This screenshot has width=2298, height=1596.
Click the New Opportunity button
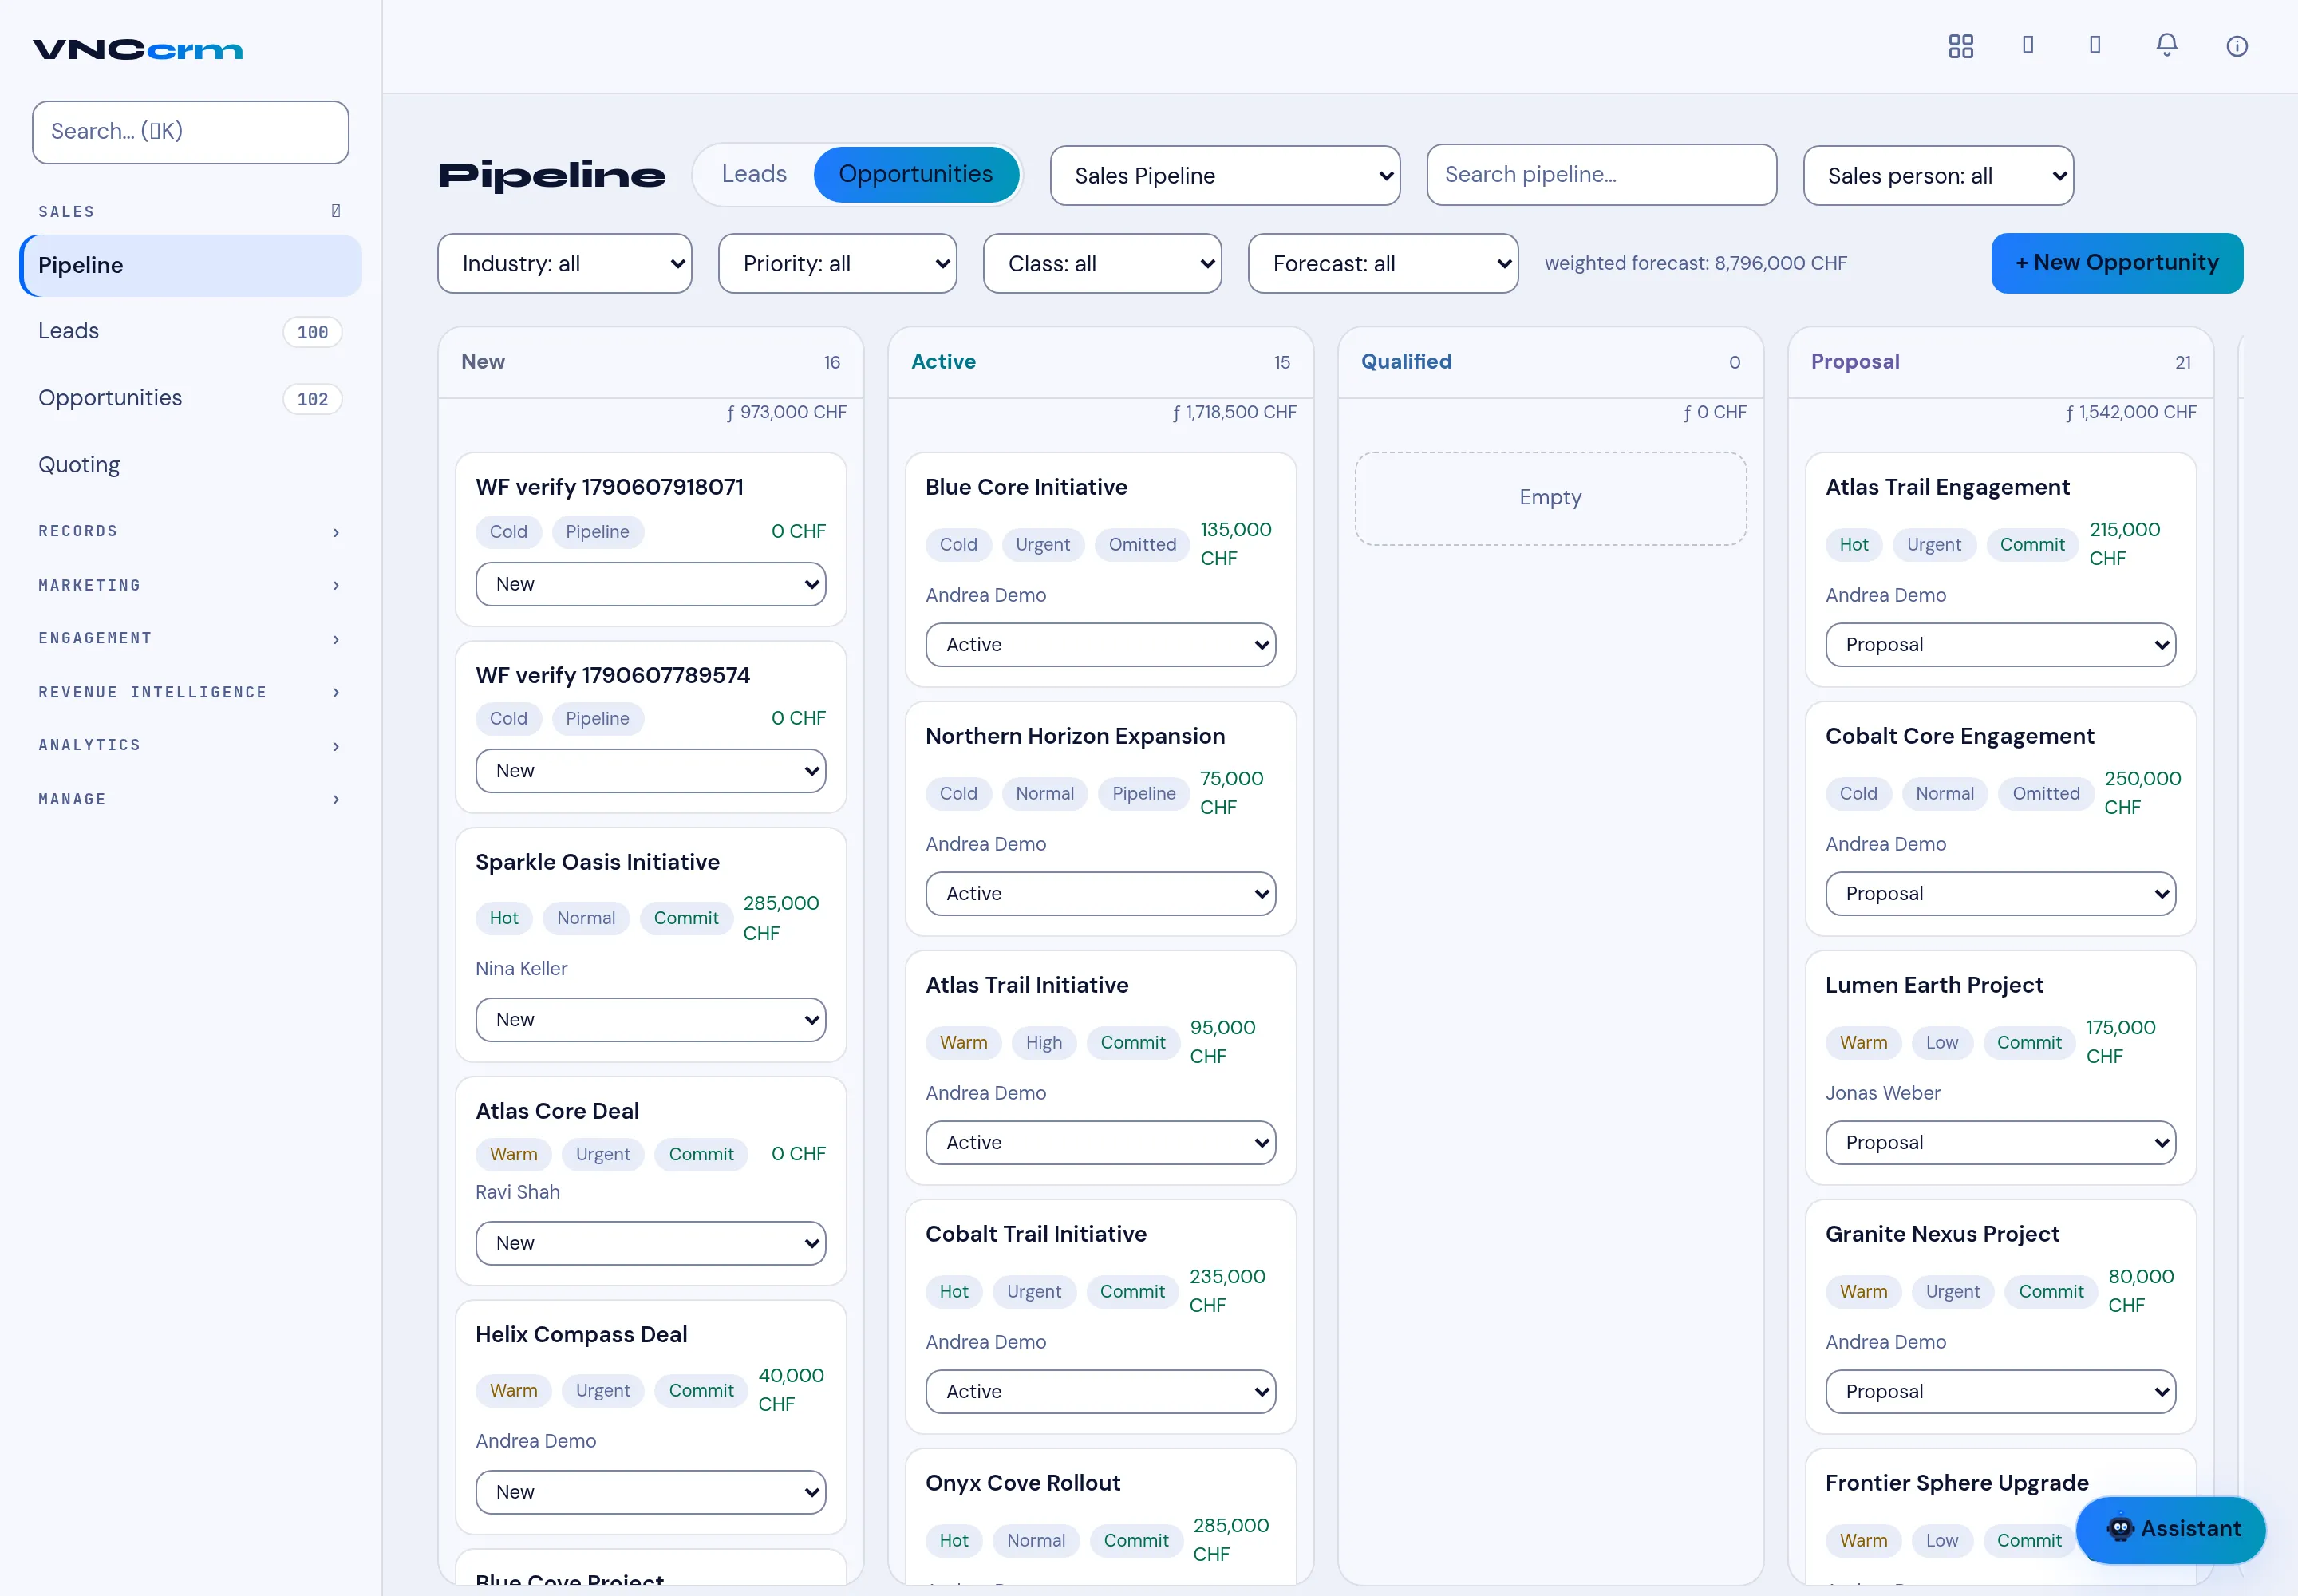(2117, 263)
